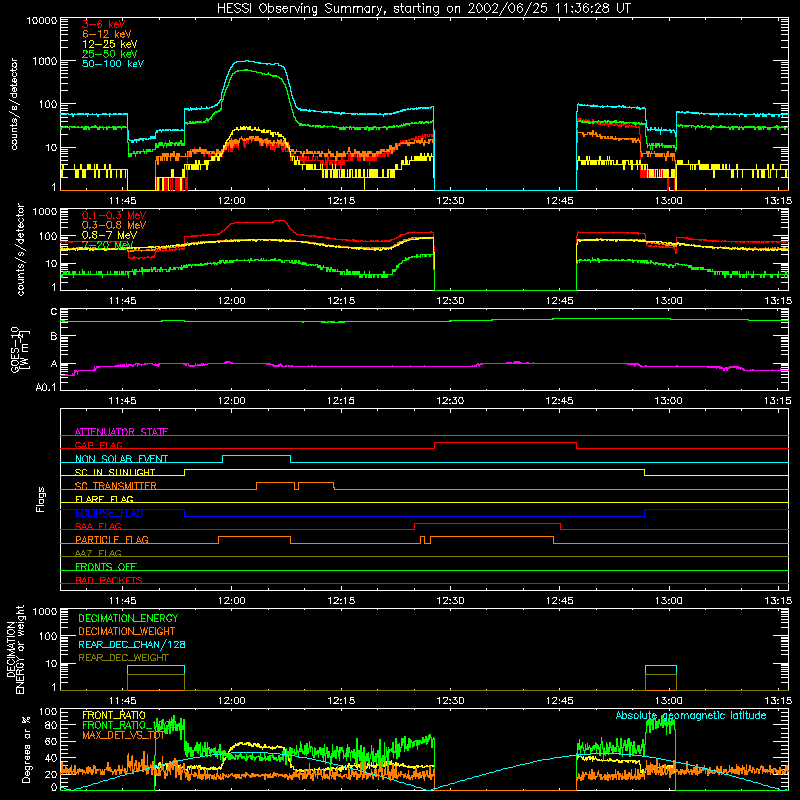The height and width of the screenshot is (800, 800).
Task: Click the DECIMATION_ENERGY legend label
Action: pyautogui.click(x=128, y=618)
